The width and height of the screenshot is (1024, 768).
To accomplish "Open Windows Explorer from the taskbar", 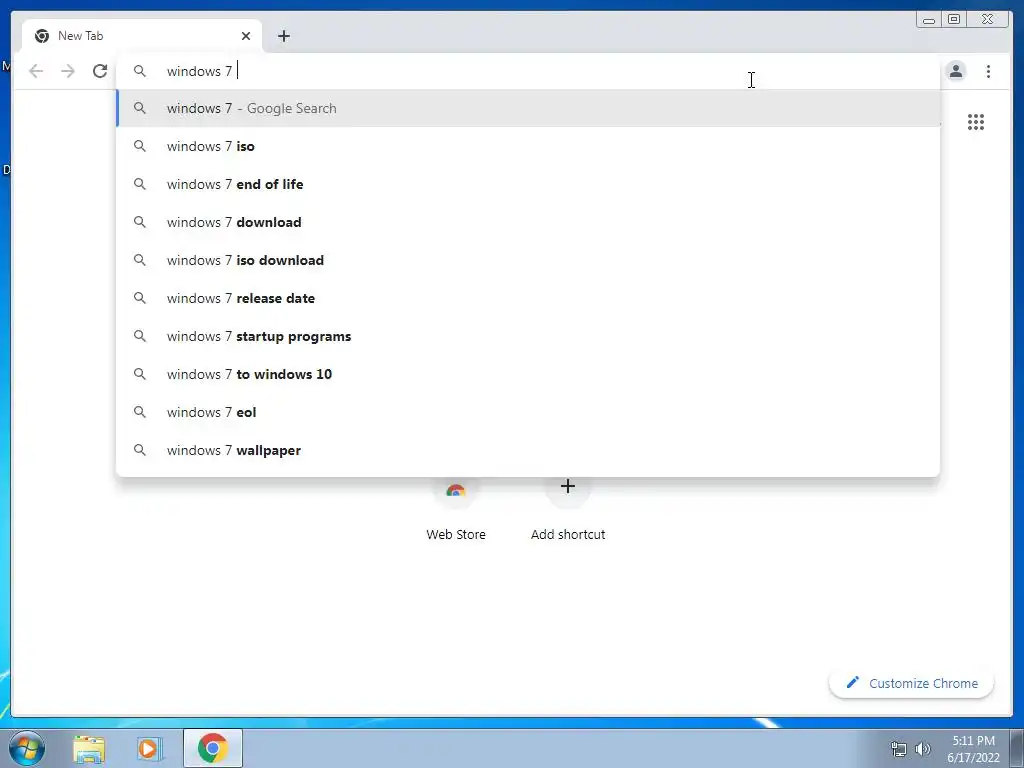I will (89, 748).
